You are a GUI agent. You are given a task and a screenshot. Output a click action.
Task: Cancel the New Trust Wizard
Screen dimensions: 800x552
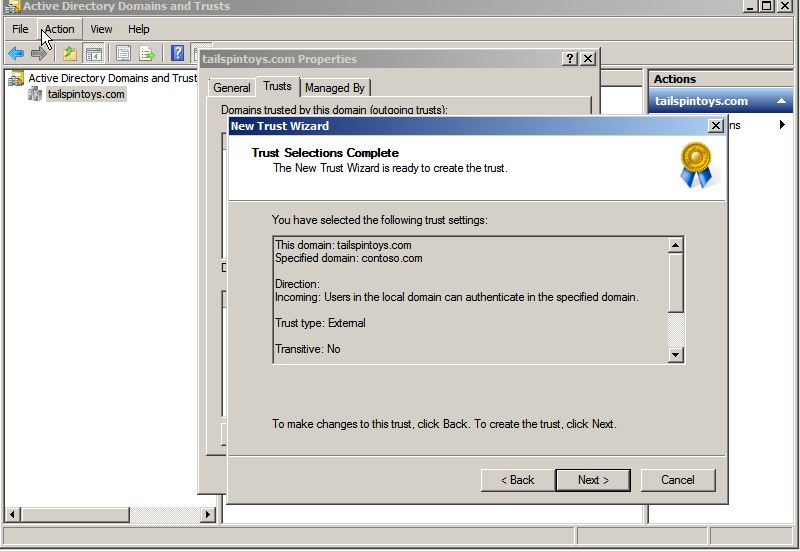[678, 480]
